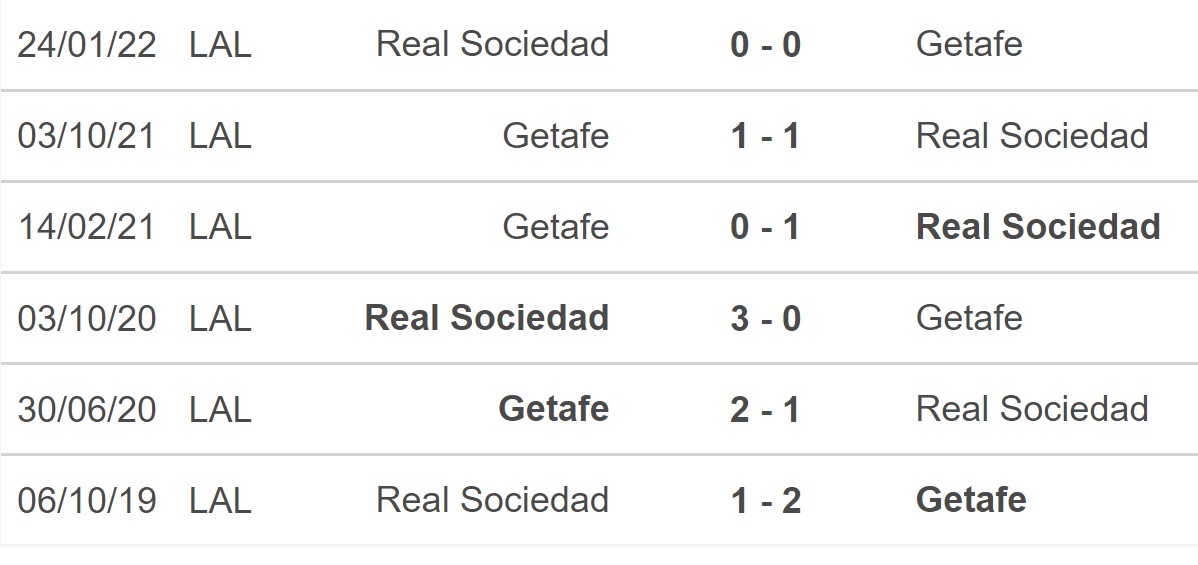Click the LAL label in the 06/10/19 row
Image resolution: width=1198 pixels, height=565 pixels.
point(220,500)
